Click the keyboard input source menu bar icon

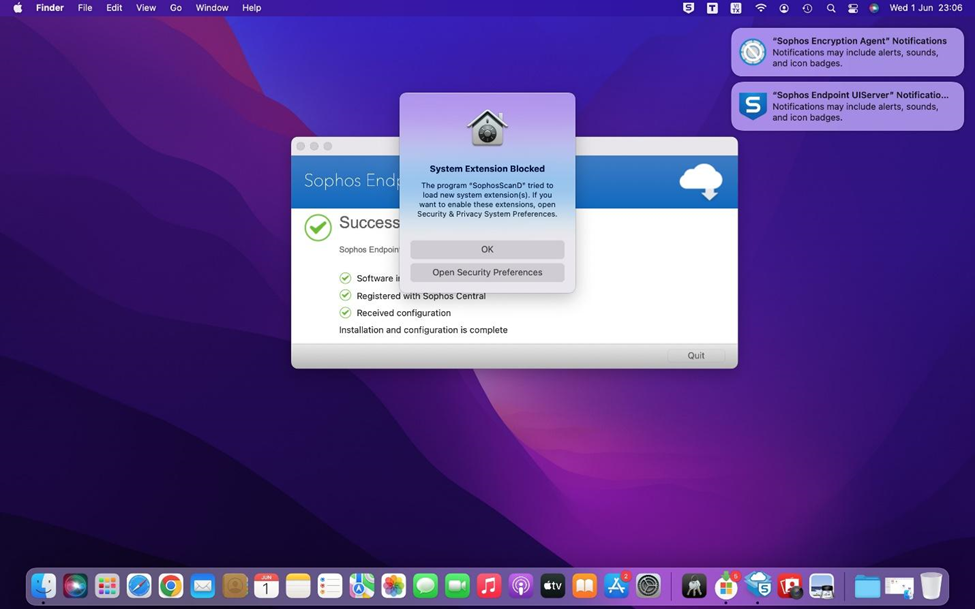tap(736, 8)
